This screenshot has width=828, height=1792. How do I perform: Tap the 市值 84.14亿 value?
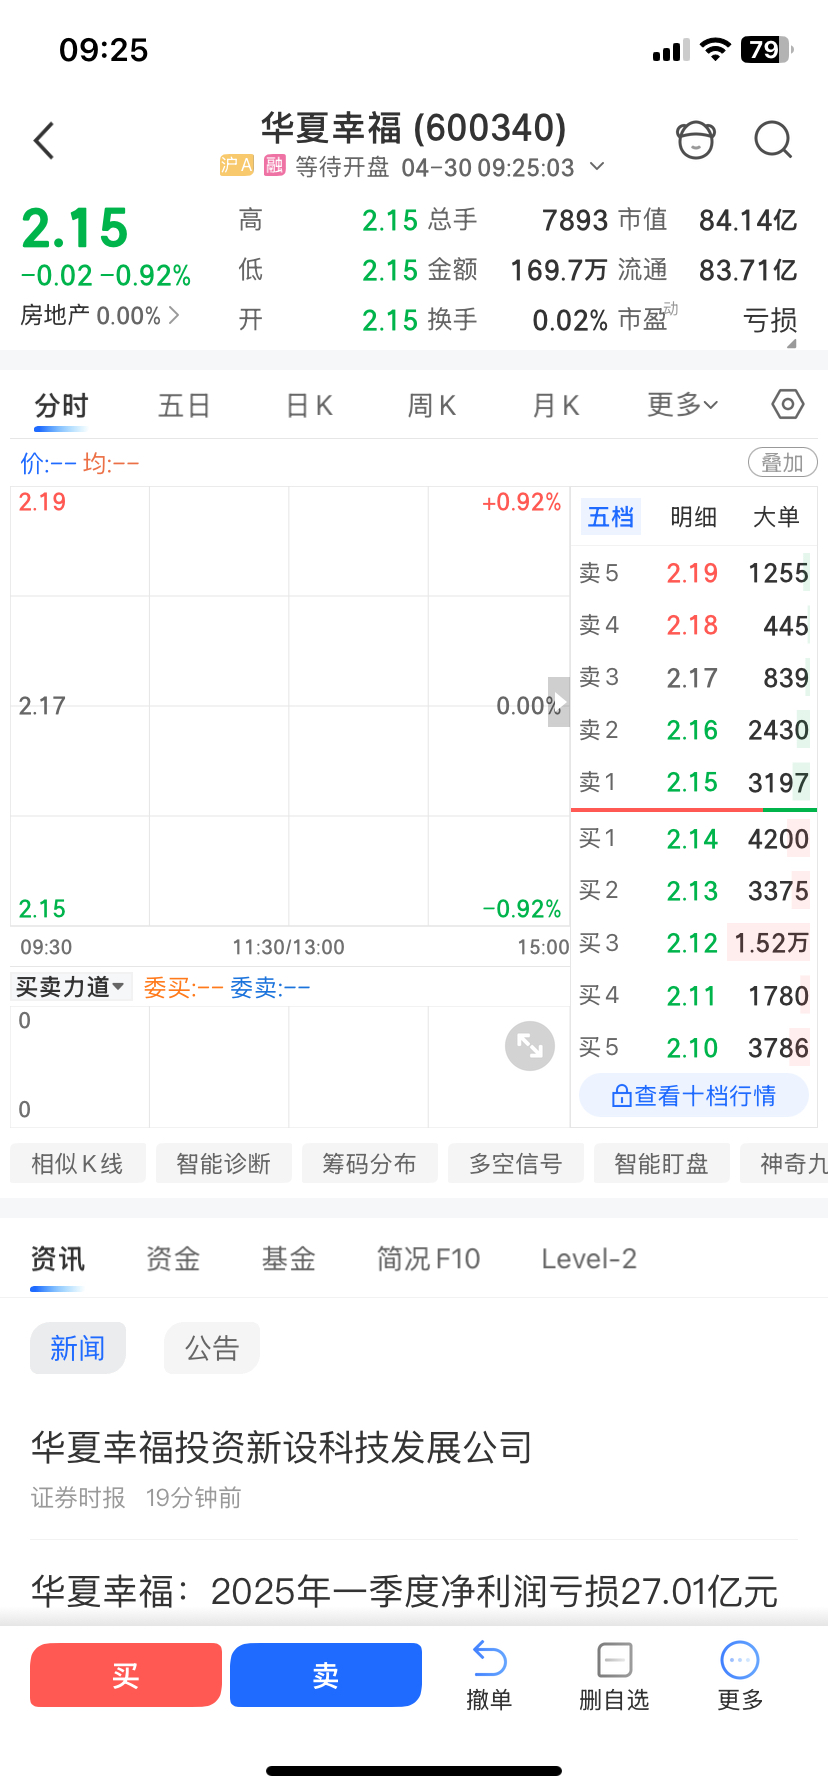point(748,220)
